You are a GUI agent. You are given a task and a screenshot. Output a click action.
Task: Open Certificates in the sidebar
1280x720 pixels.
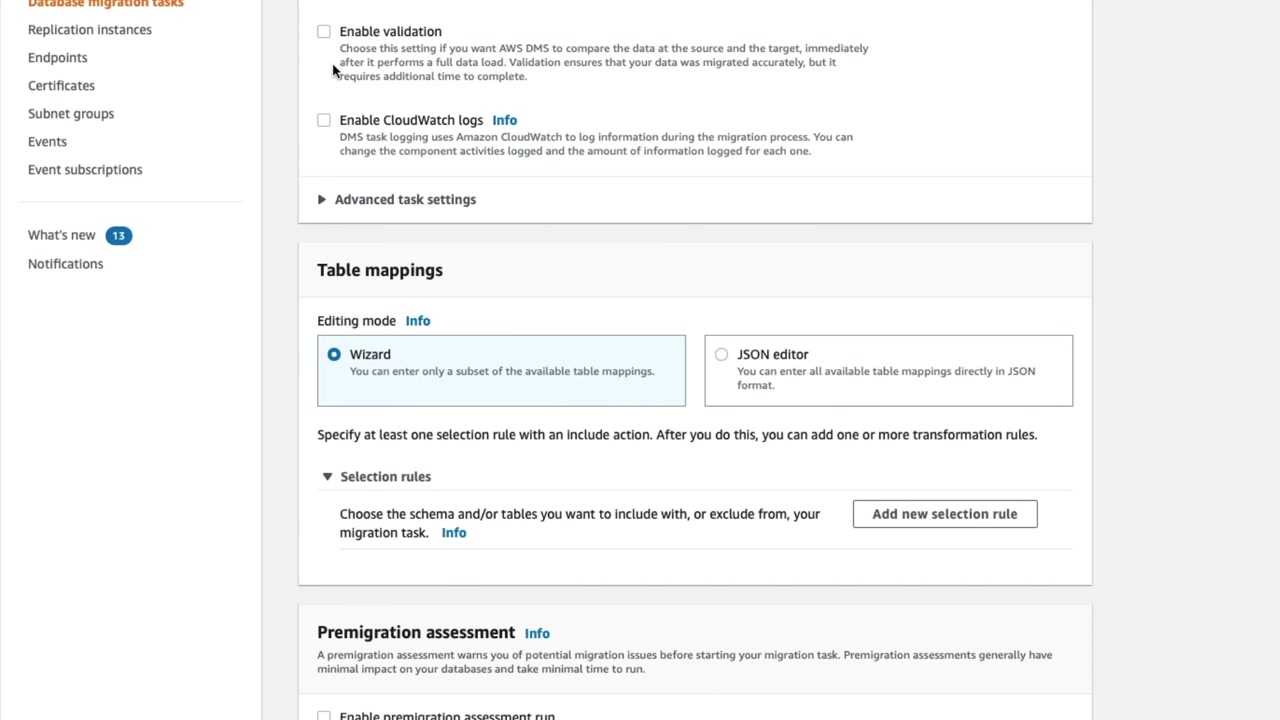click(x=61, y=86)
